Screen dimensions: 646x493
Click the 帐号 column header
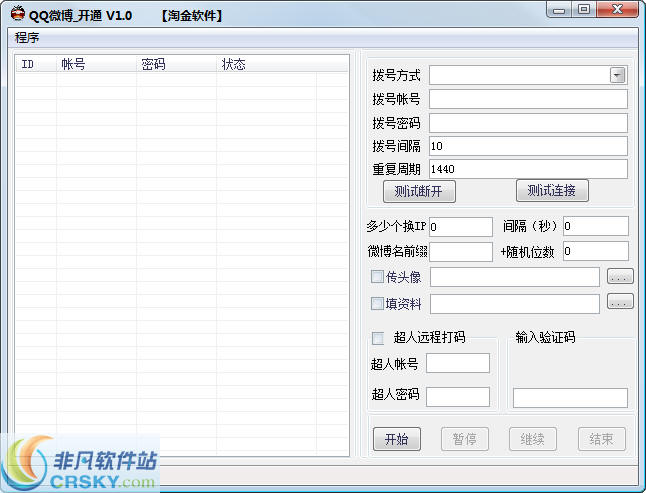pos(96,64)
